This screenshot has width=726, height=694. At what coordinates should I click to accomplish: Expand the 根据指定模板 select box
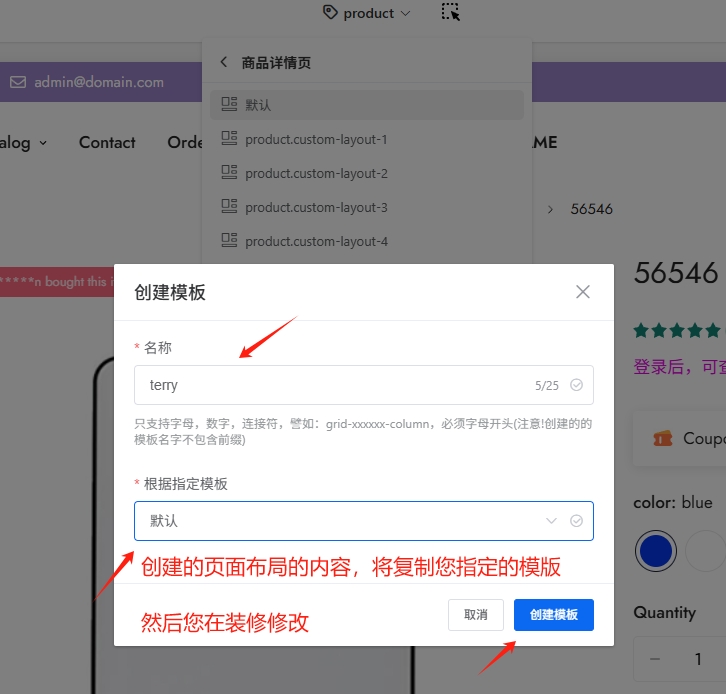point(363,521)
